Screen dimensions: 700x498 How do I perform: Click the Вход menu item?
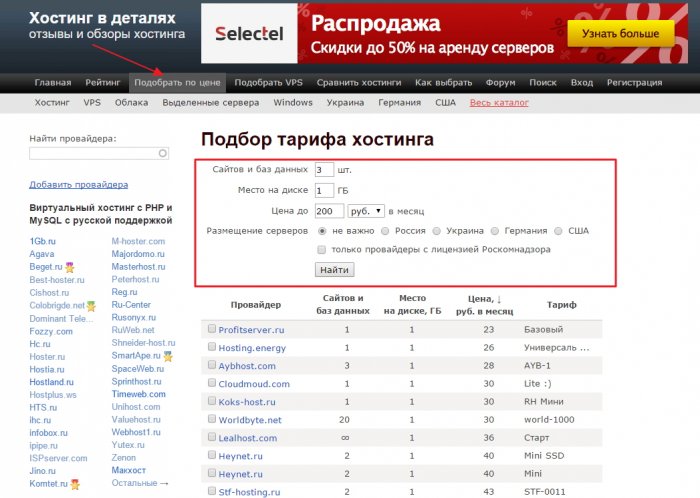[582, 83]
